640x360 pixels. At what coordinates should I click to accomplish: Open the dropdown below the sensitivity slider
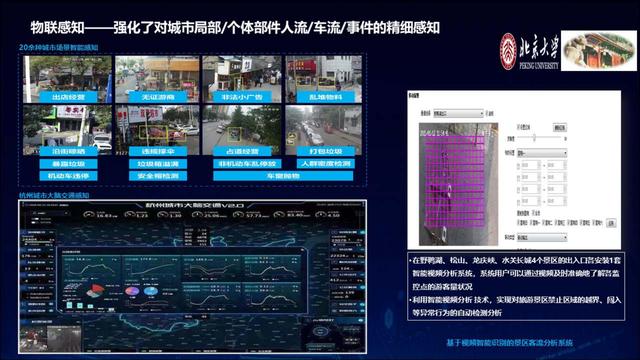pyautogui.click(x=542, y=153)
